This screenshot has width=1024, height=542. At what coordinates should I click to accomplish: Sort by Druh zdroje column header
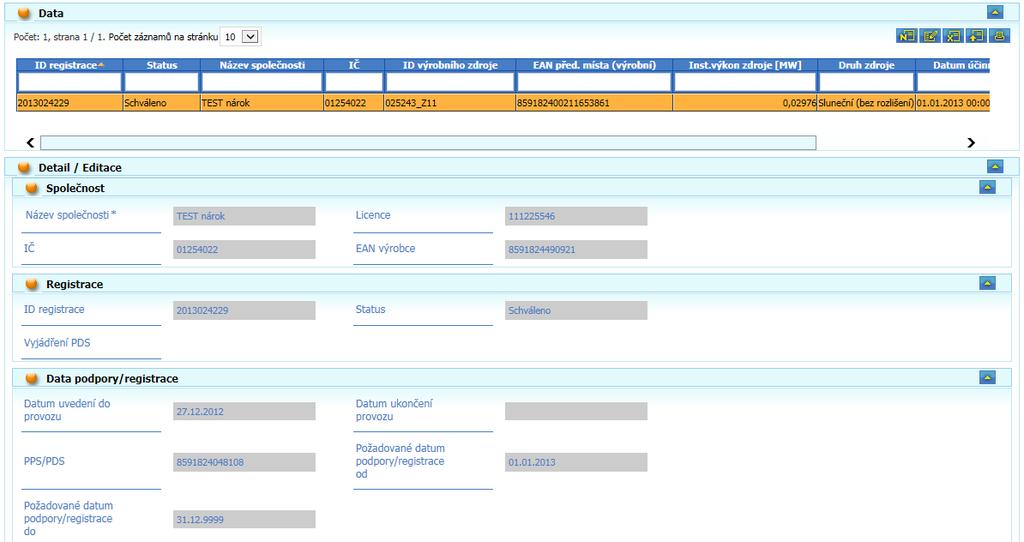[867, 65]
